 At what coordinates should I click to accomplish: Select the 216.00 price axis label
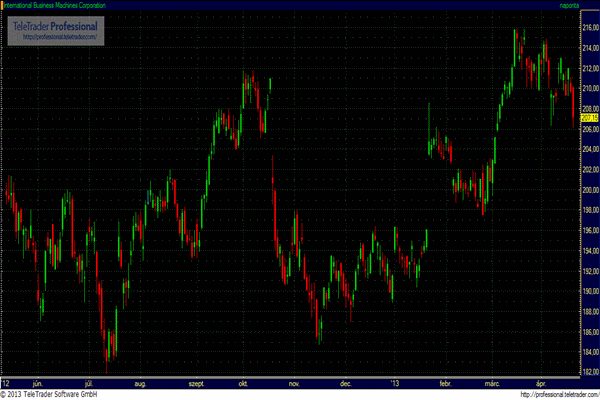pos(588,28)
